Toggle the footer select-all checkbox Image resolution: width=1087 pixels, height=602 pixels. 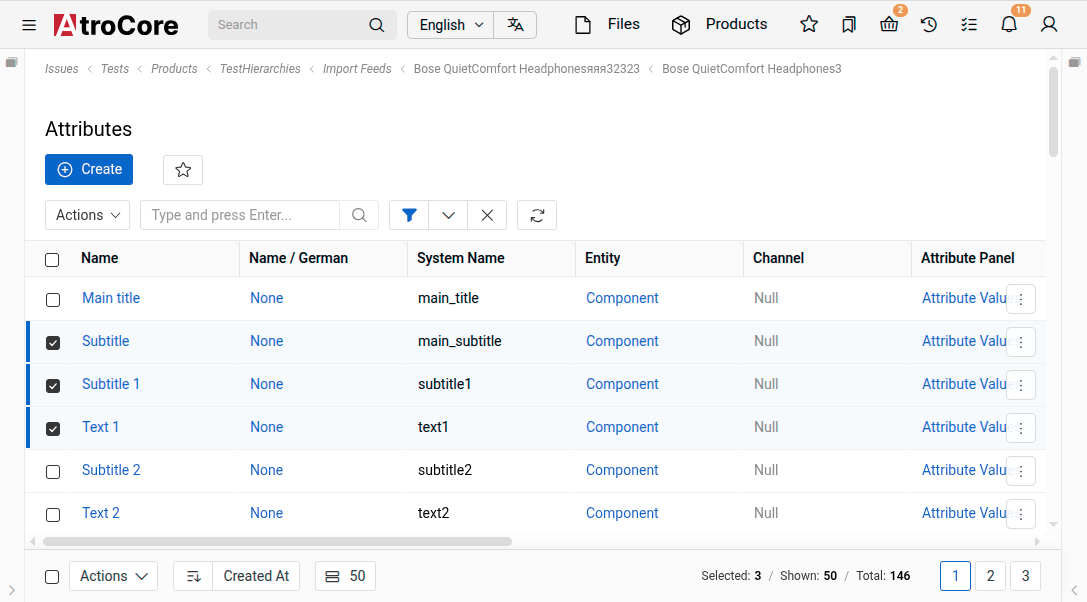(x=52, y=577)
